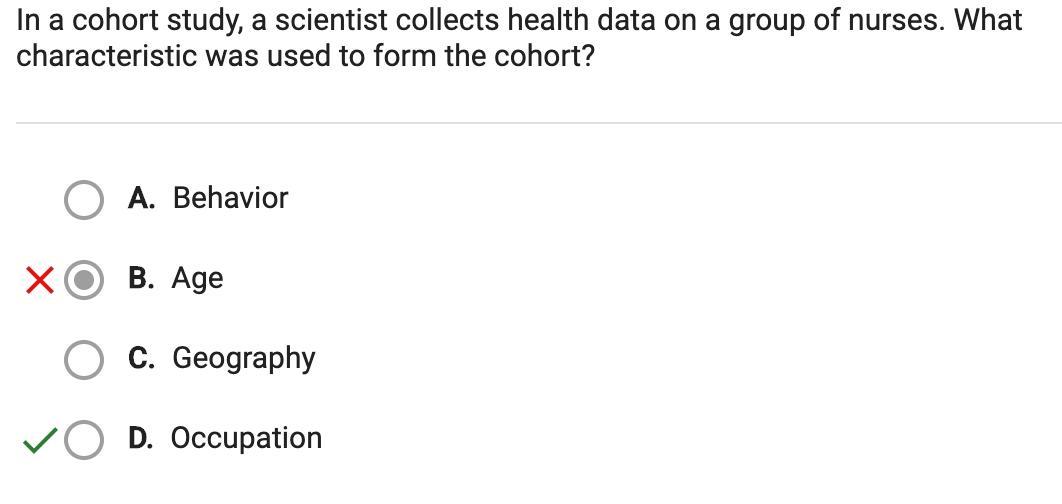Click the "Behavior" answer text
The height and width of the screenshot is (504, 1062).
(x=230, y=198)
